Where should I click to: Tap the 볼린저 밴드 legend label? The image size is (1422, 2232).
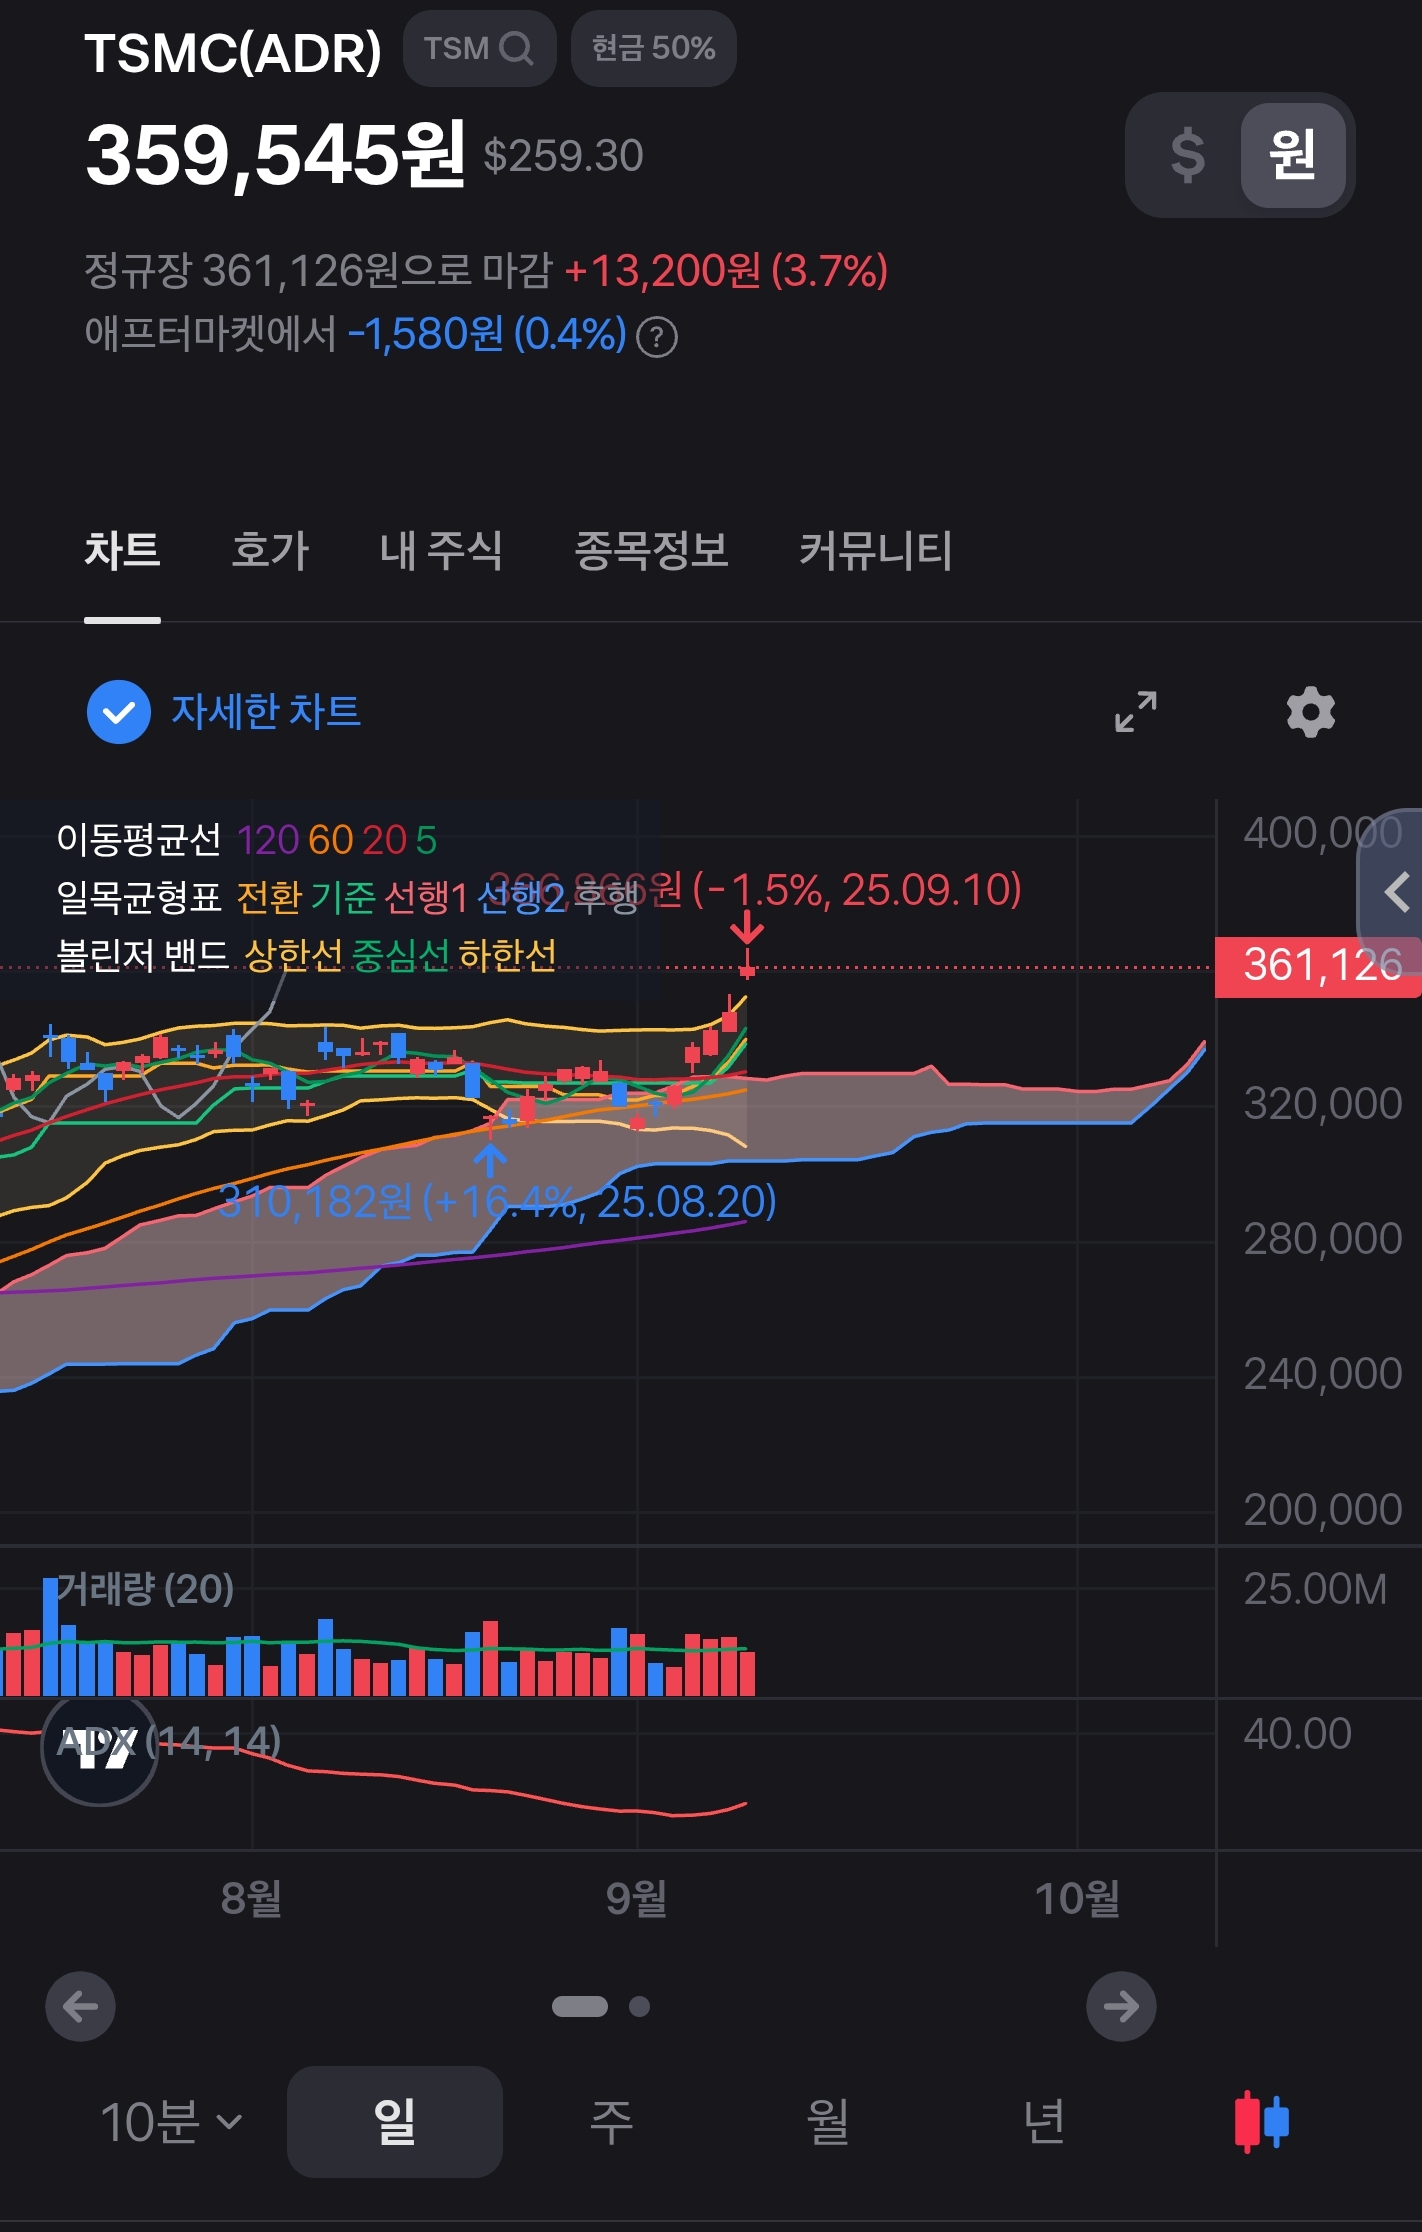(143, 955)
